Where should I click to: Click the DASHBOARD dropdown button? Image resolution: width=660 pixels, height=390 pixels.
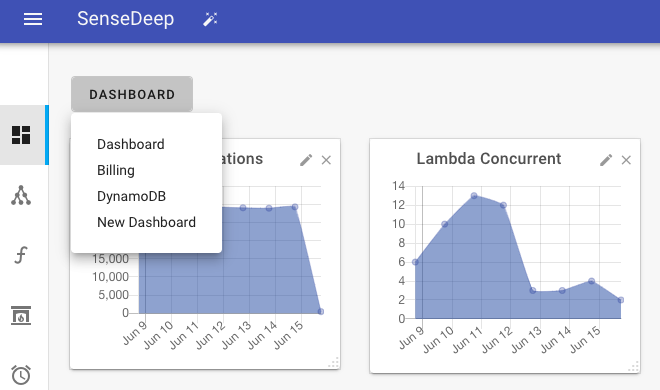[x=132, y=94]
